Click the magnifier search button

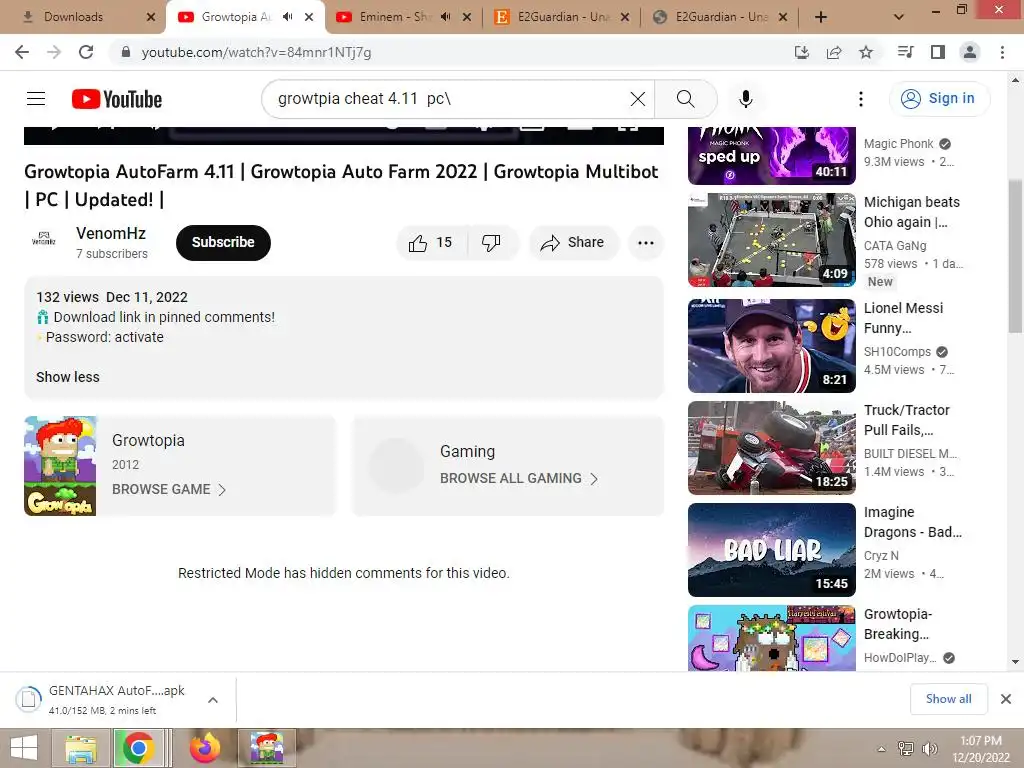coord(686,99)
